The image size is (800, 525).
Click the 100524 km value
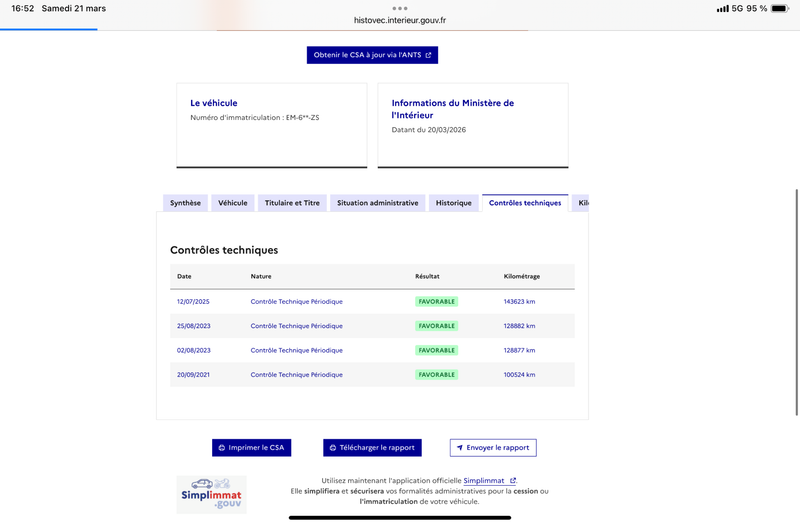pos(519,374)
